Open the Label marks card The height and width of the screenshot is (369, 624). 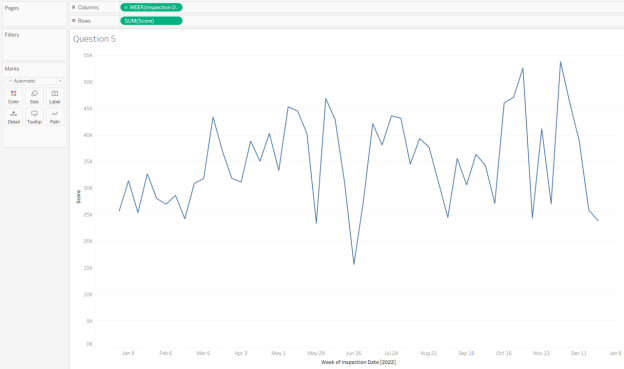[55, 97]
